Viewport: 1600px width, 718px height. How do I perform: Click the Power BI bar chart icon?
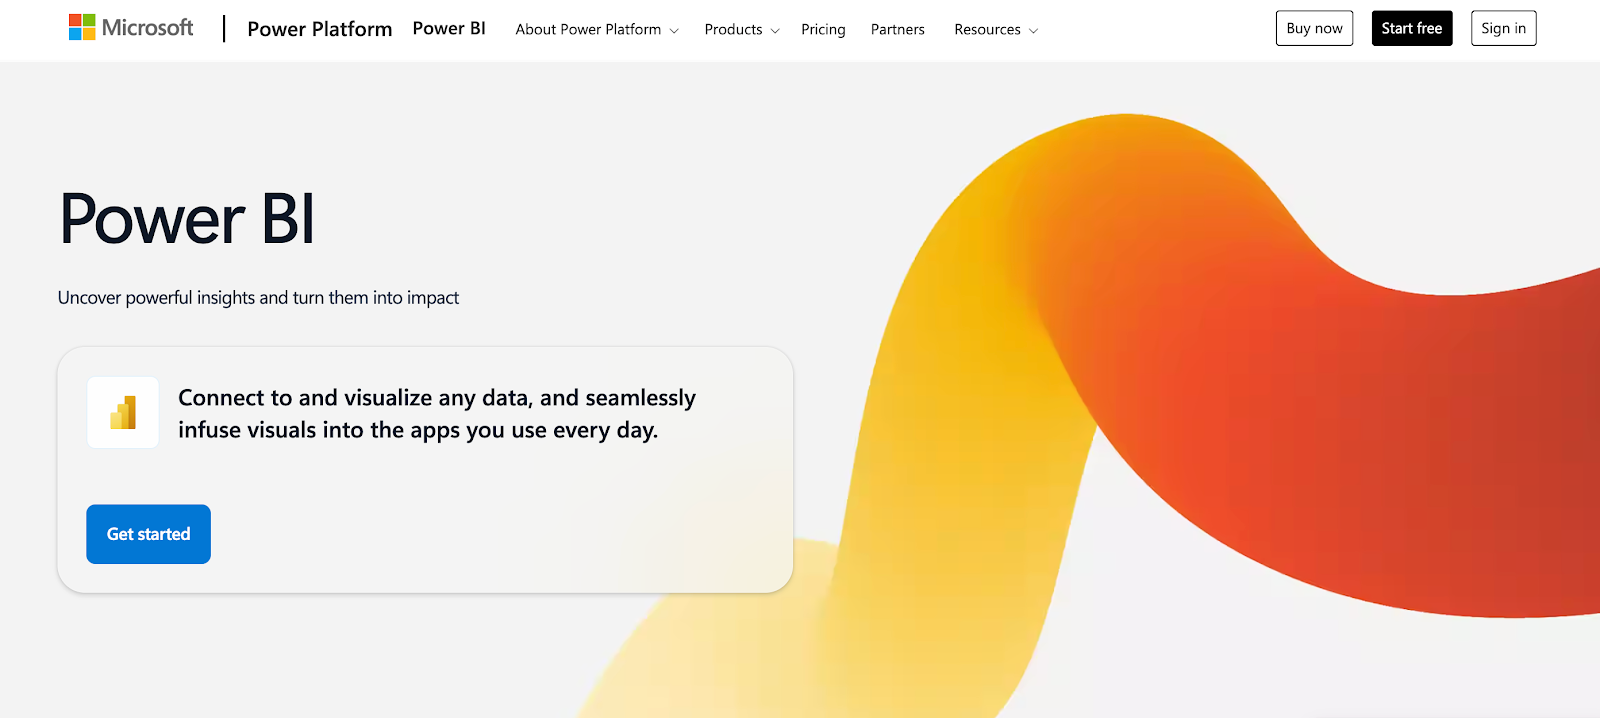point(123,412)
